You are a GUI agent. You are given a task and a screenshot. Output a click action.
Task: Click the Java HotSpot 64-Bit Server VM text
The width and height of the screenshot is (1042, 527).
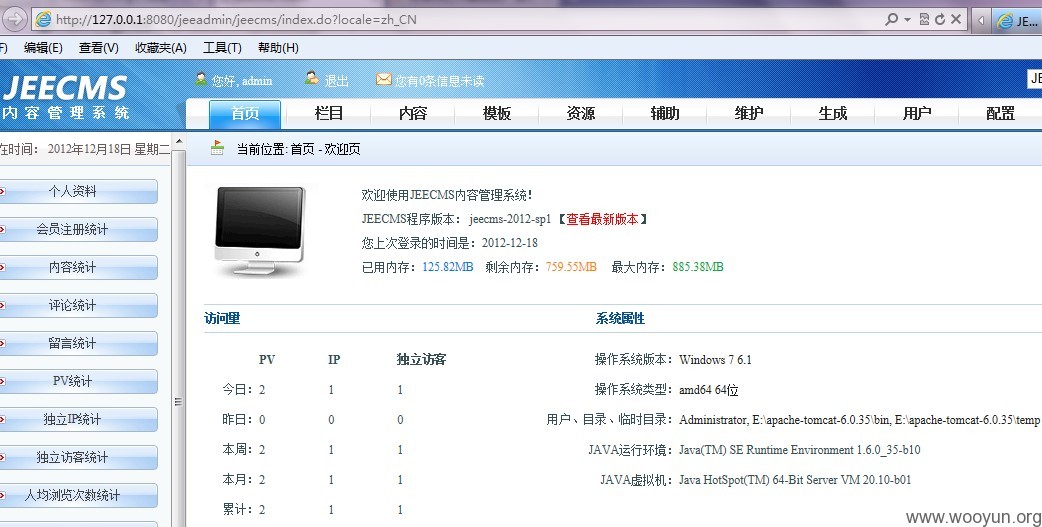click(x=795, y=480)
